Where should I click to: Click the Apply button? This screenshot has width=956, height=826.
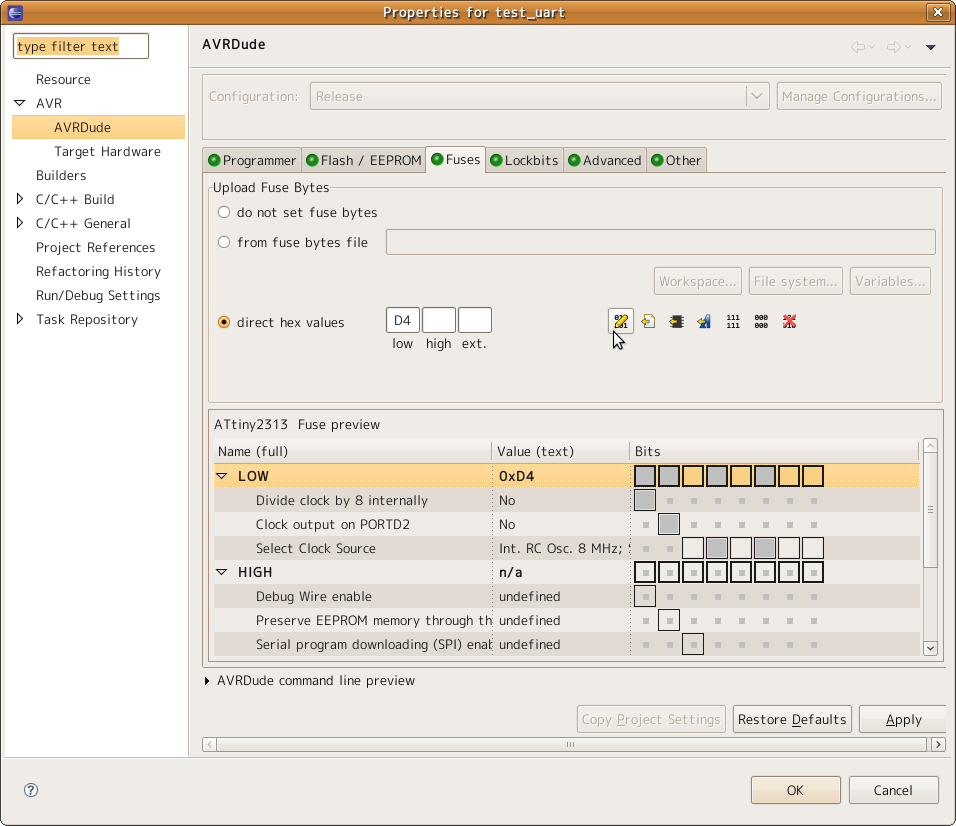click(904, 719)
